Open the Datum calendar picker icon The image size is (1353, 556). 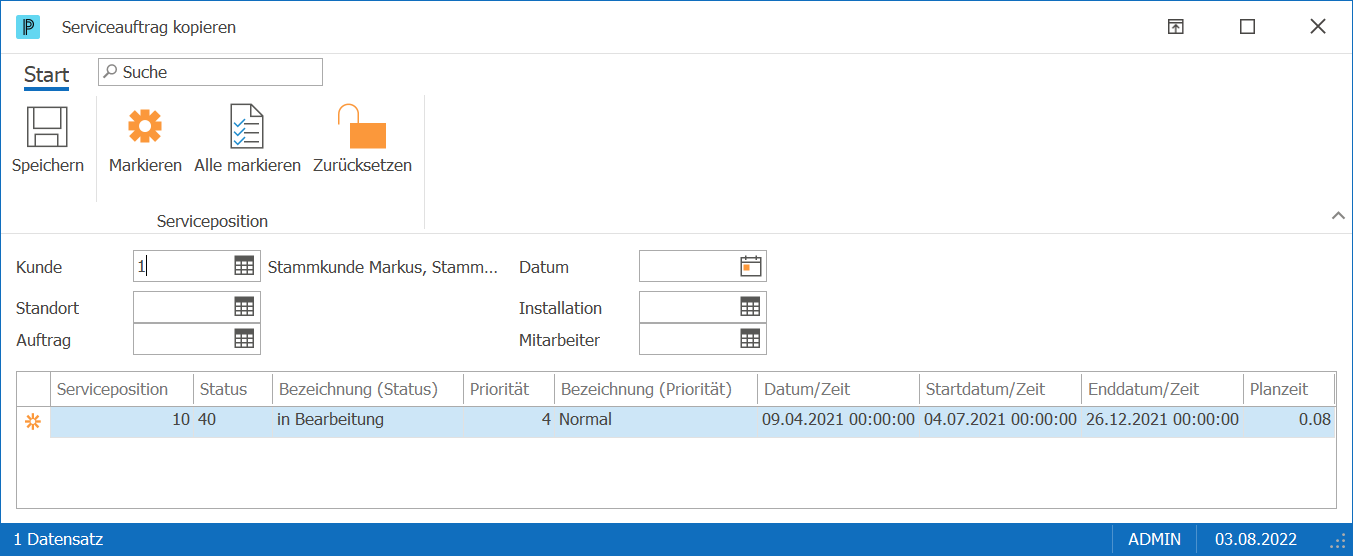[x=751, y=266]
